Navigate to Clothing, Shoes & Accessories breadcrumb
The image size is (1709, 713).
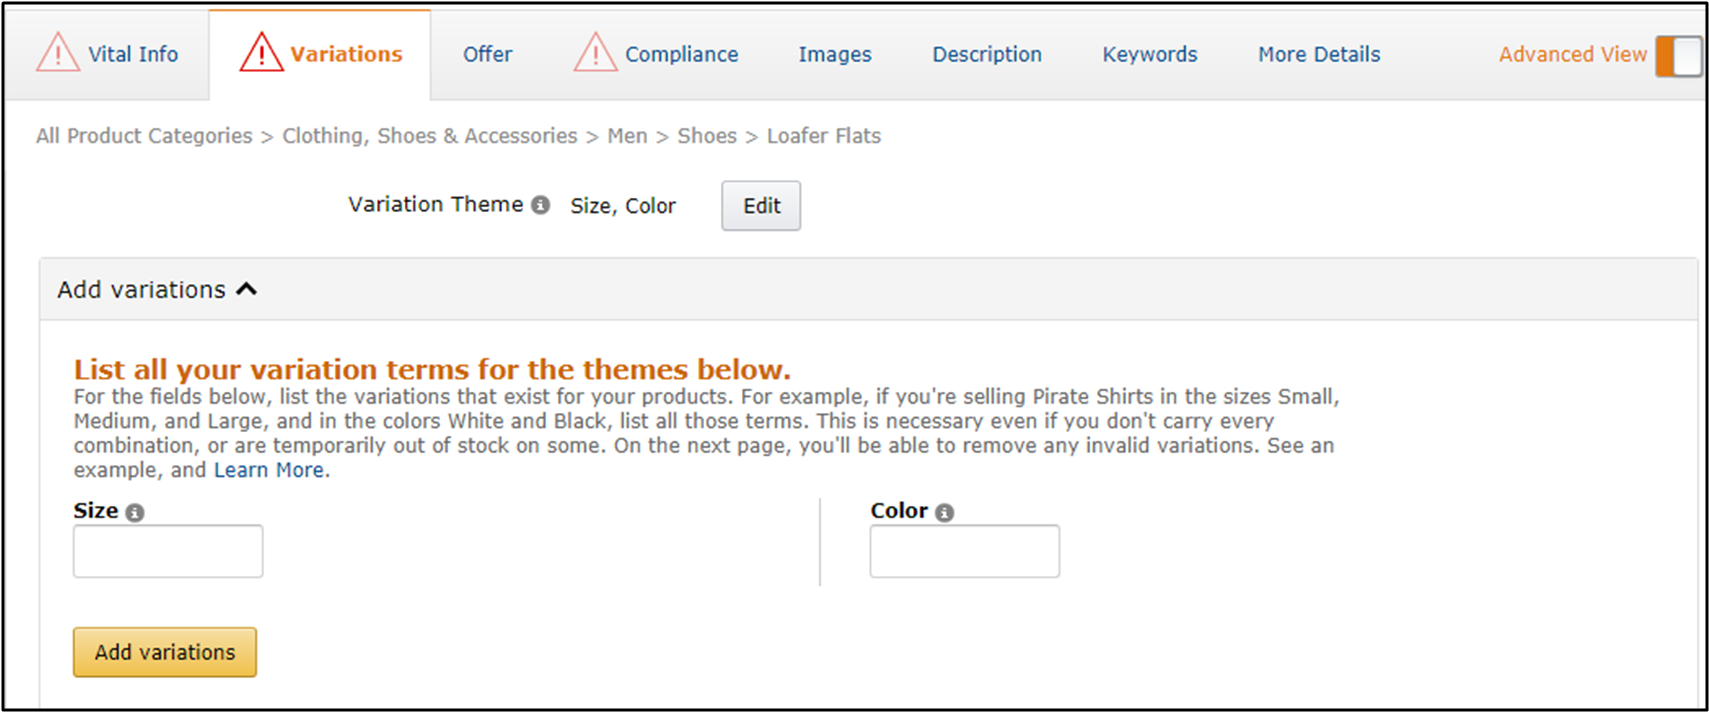click(429, 136)
